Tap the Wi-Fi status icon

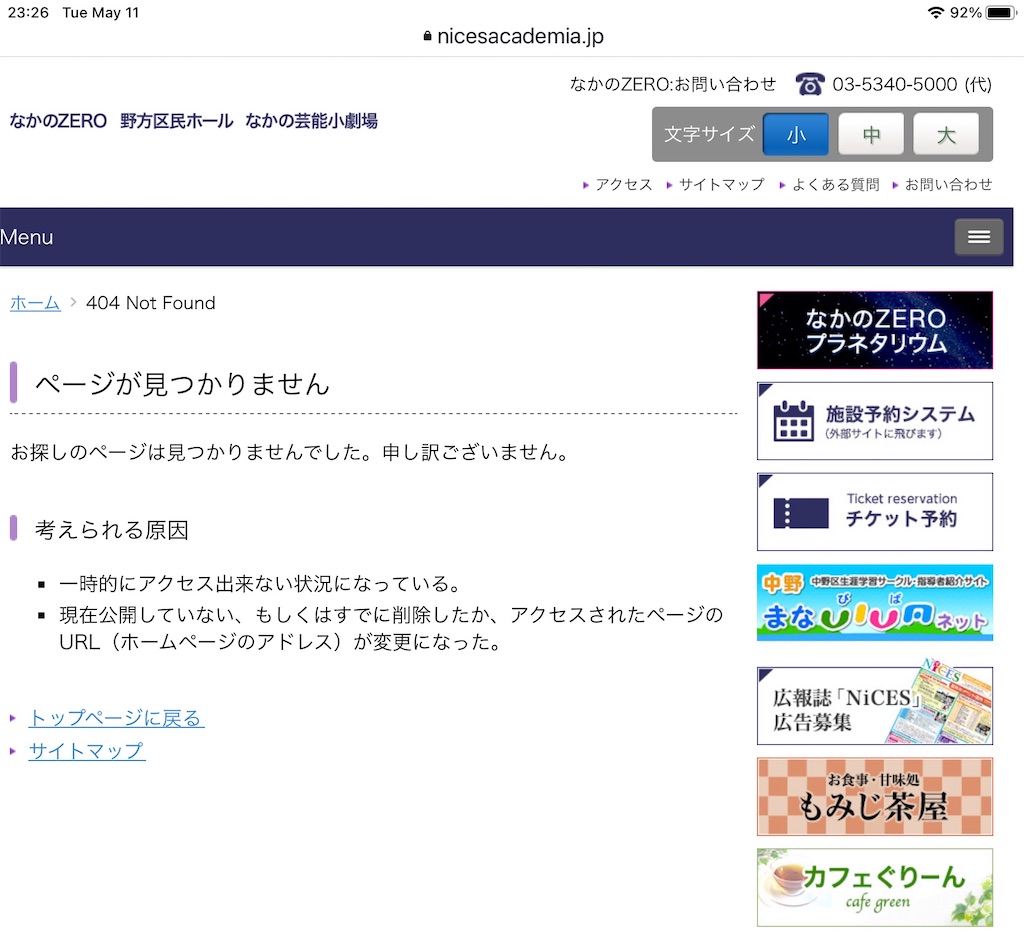[936, 12]
